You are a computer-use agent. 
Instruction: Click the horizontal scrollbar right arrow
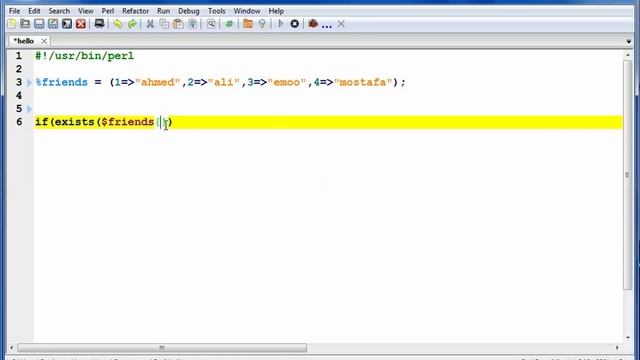pyautogui.click(x=617, y=348)
